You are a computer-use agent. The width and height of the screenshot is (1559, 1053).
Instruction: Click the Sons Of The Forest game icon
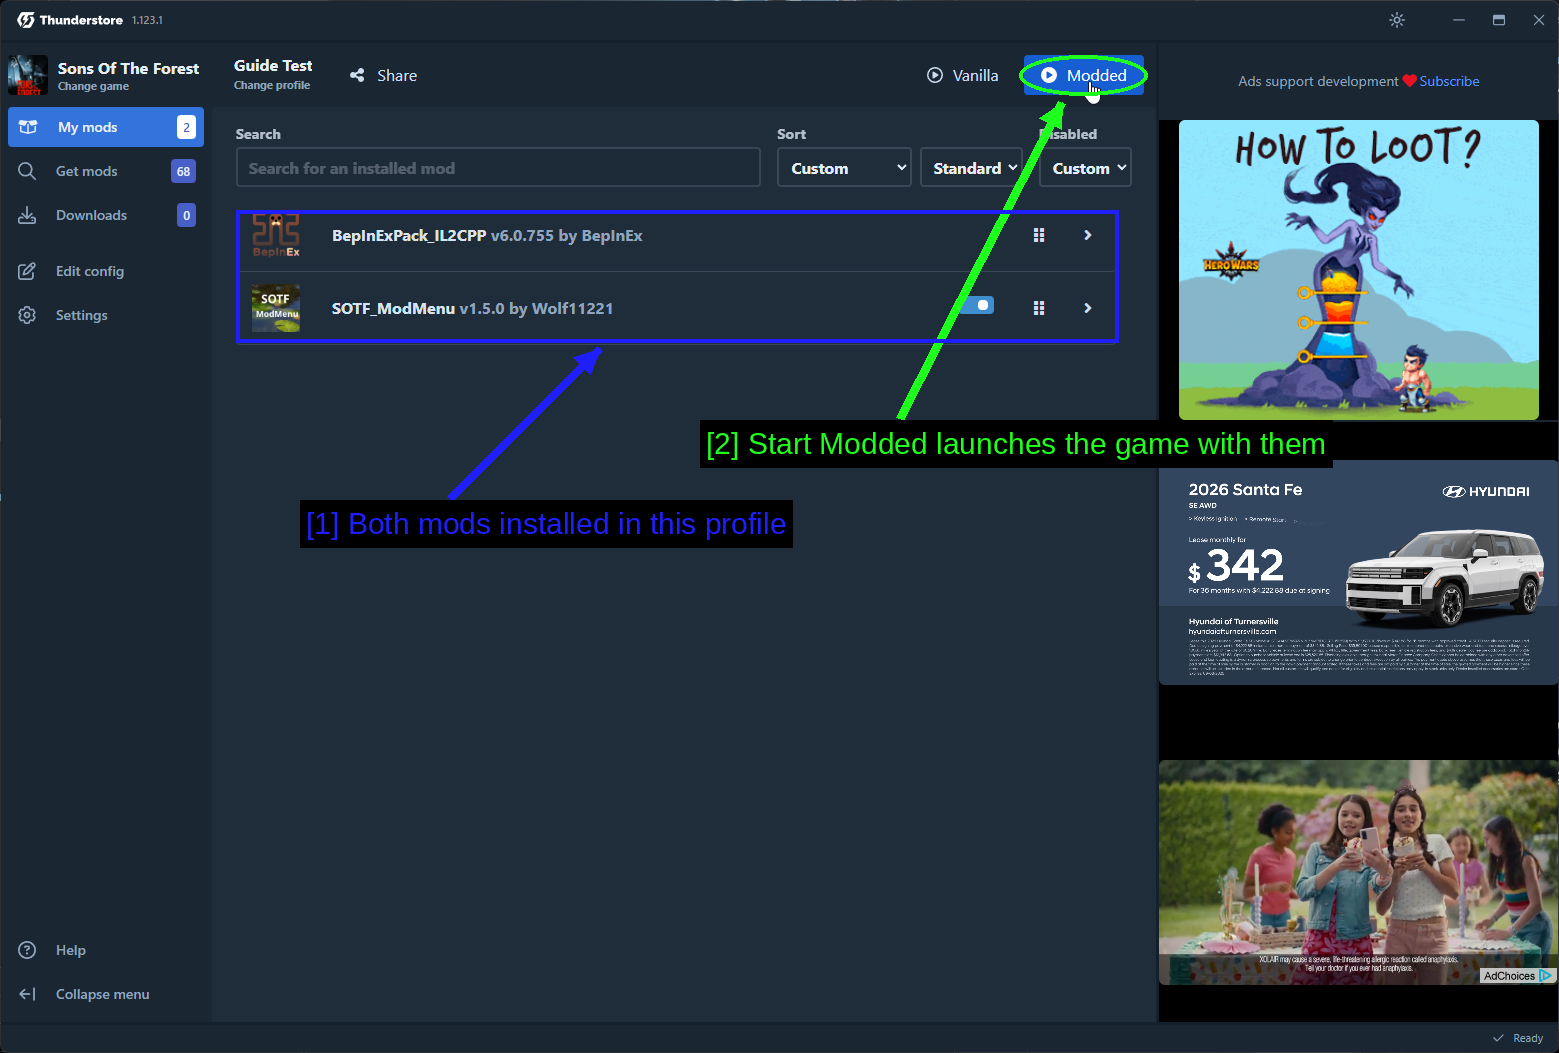click(28, 75)
